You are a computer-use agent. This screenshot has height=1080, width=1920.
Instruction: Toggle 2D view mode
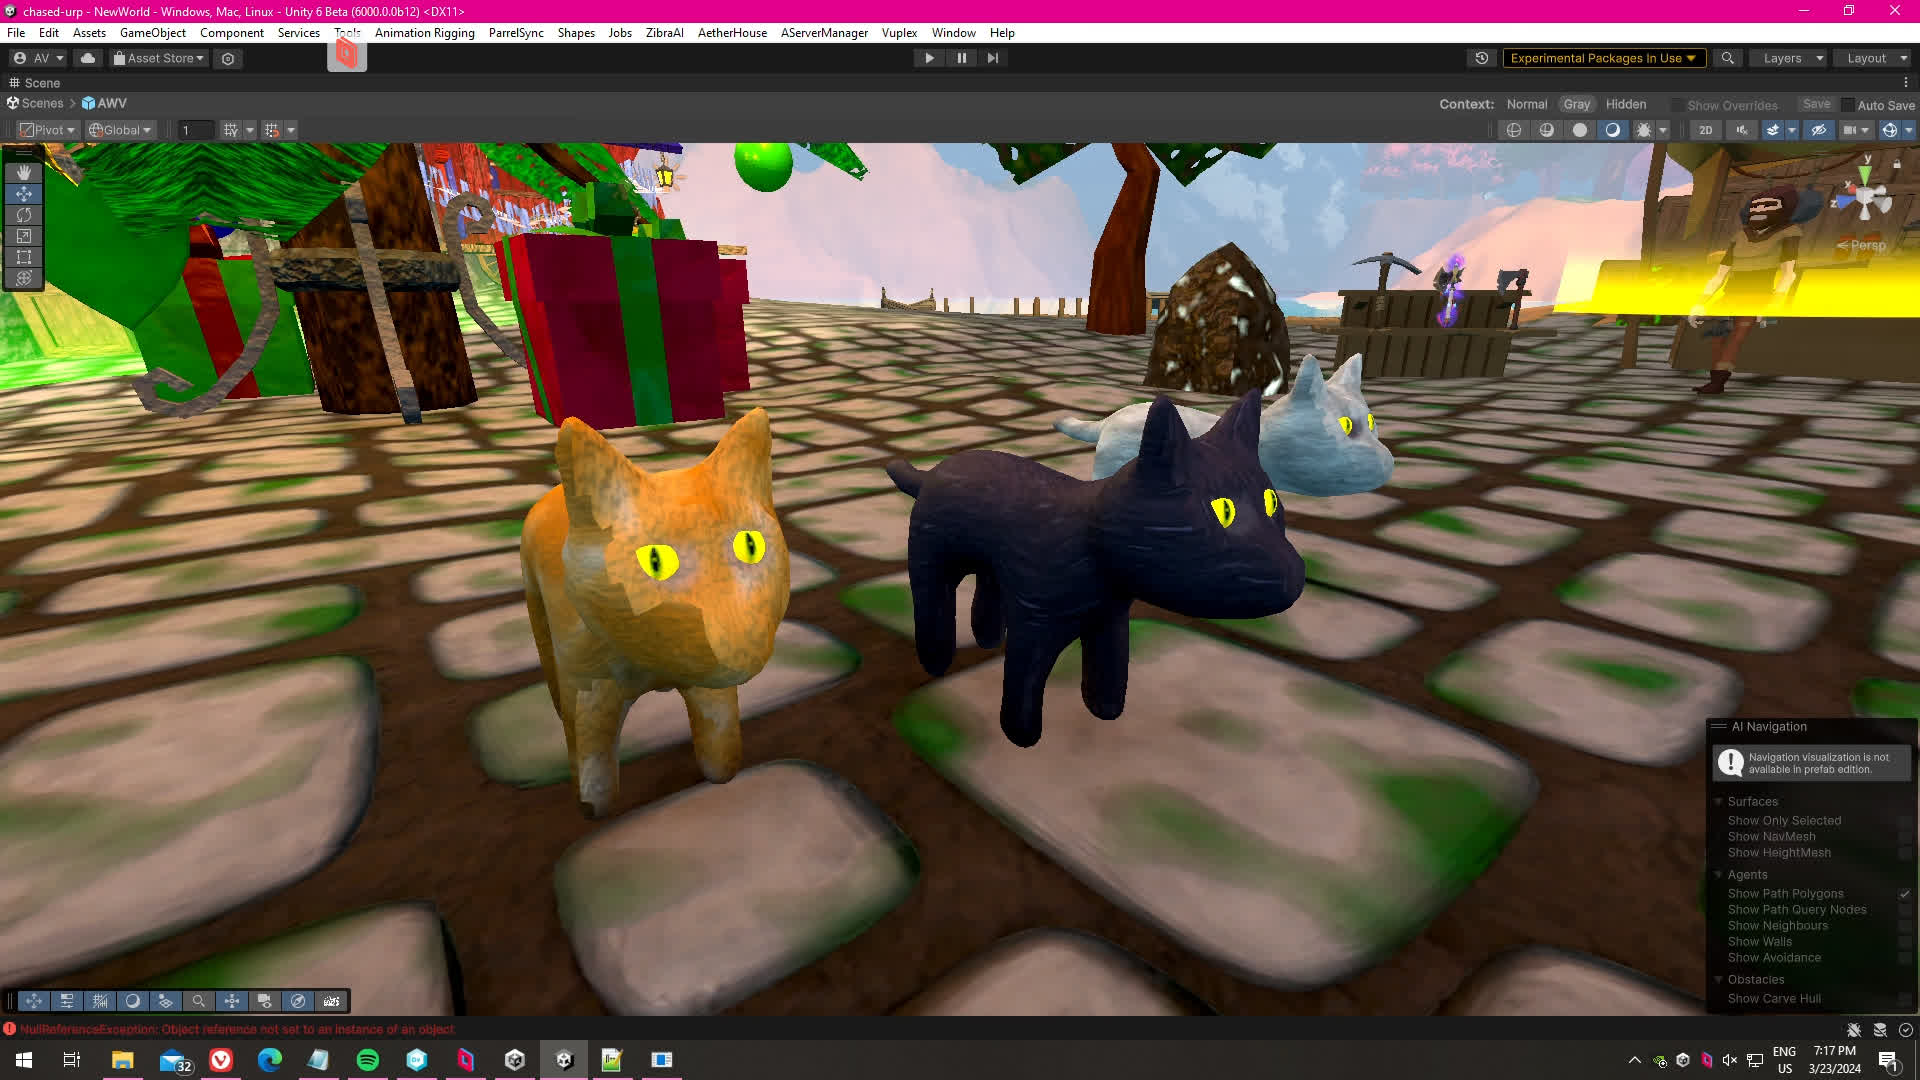click(x=1706, y=130)
